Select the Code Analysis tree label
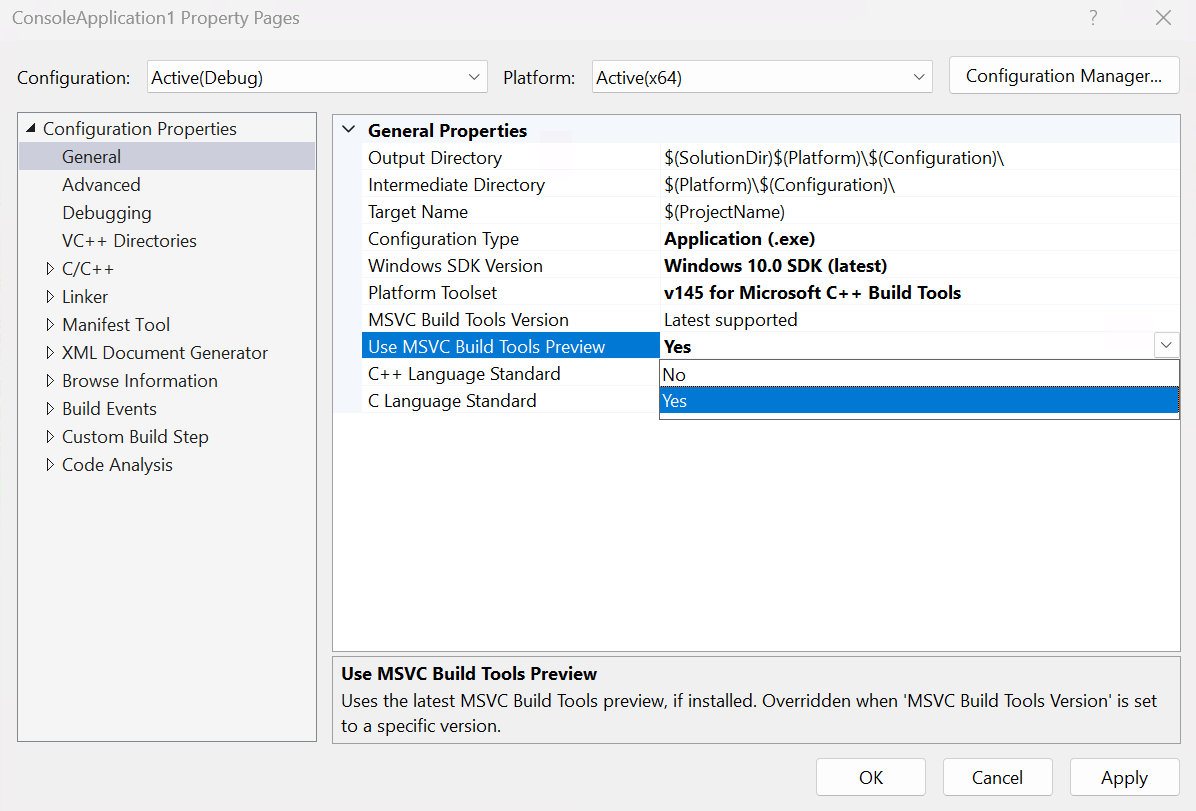The width and height of the screenshot is (1196, 811). [x=117, y=465]
